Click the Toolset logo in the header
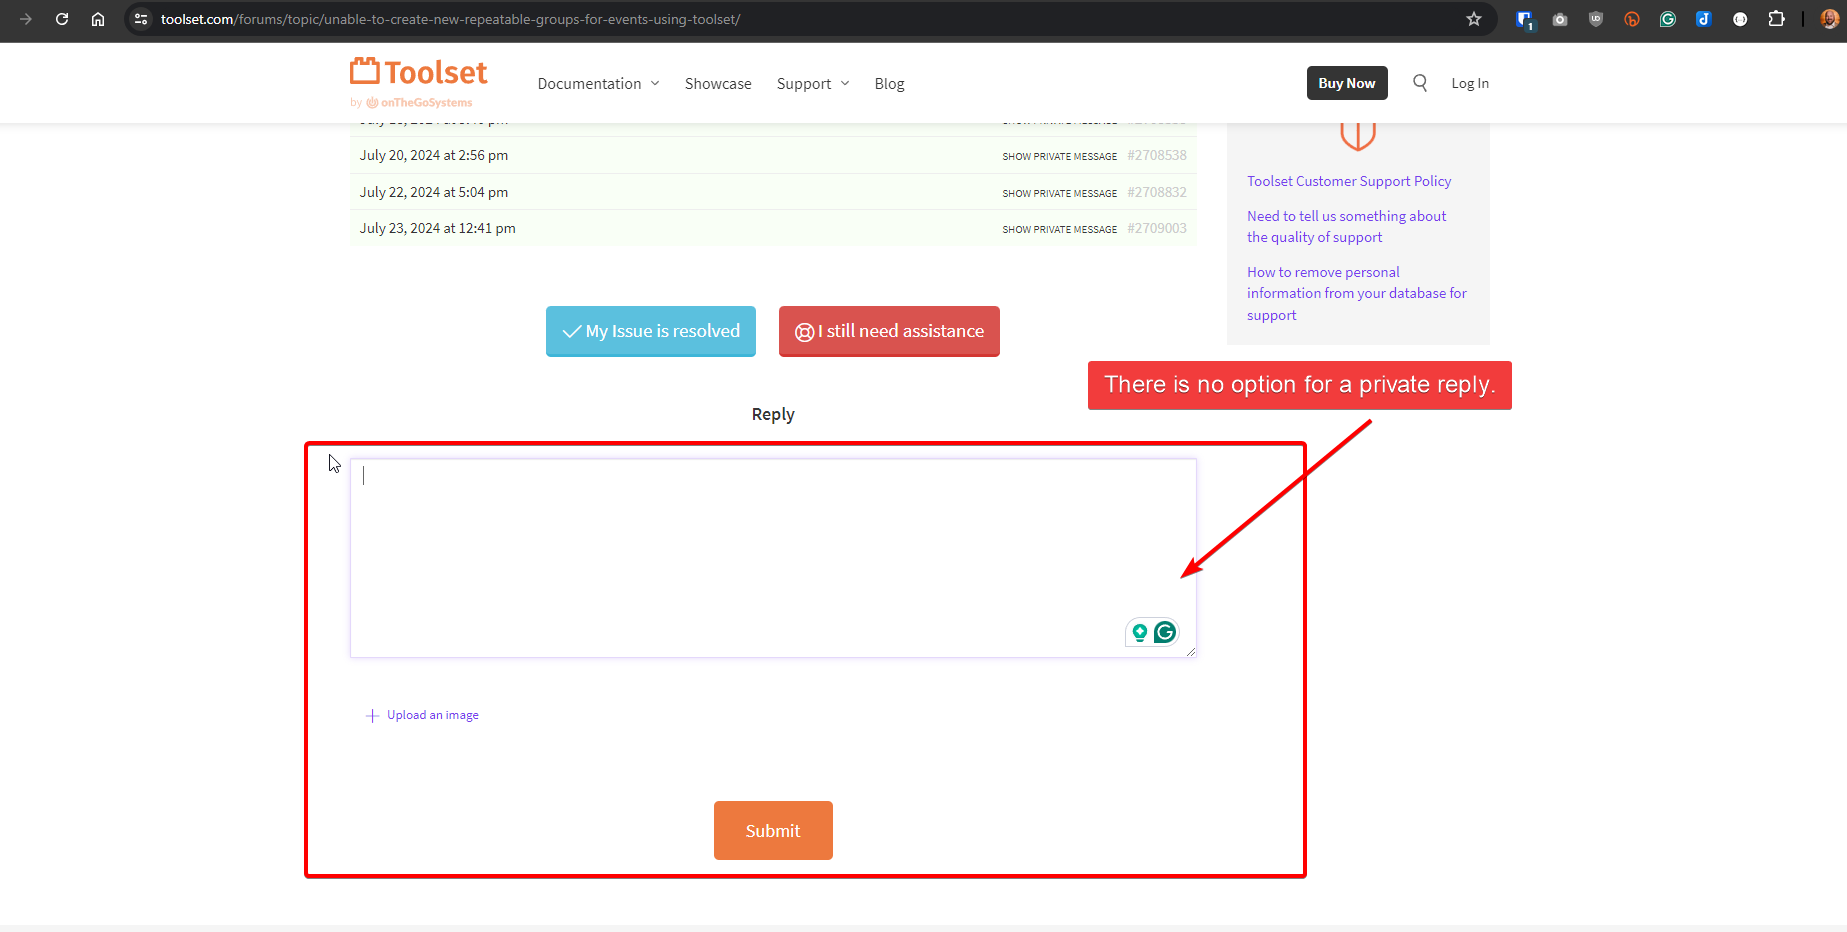This screenshot has width=1847, height=932. point(418,74)
